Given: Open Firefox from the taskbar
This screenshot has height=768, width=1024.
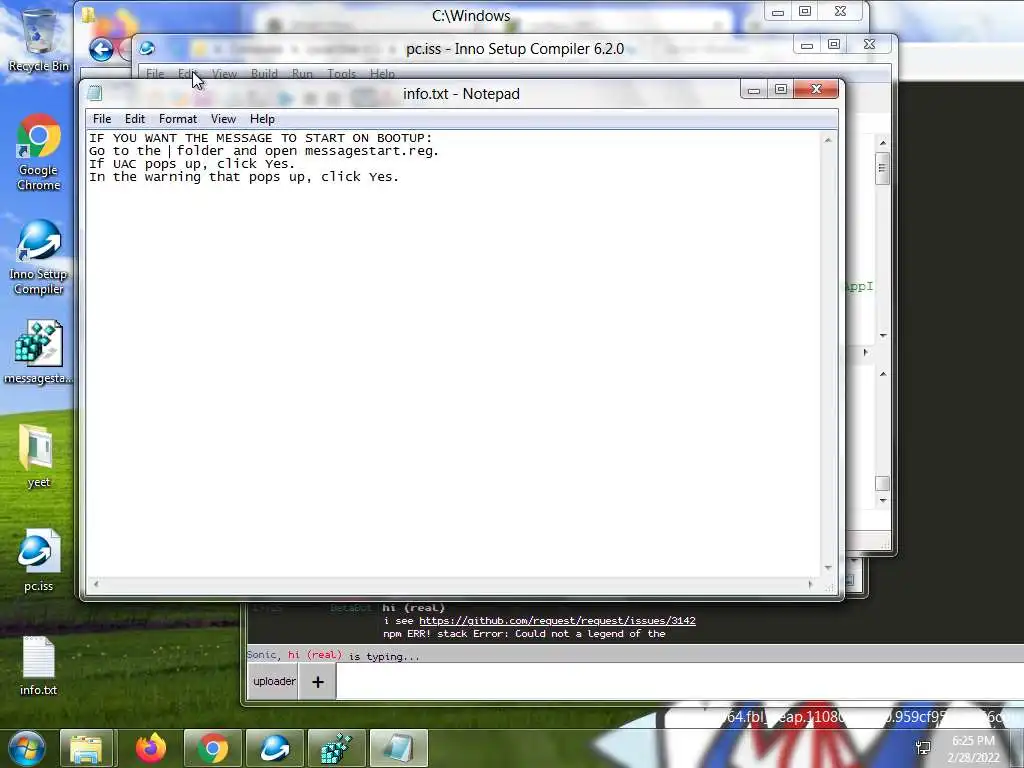Looking at the screenshot, I should [151, 748].
